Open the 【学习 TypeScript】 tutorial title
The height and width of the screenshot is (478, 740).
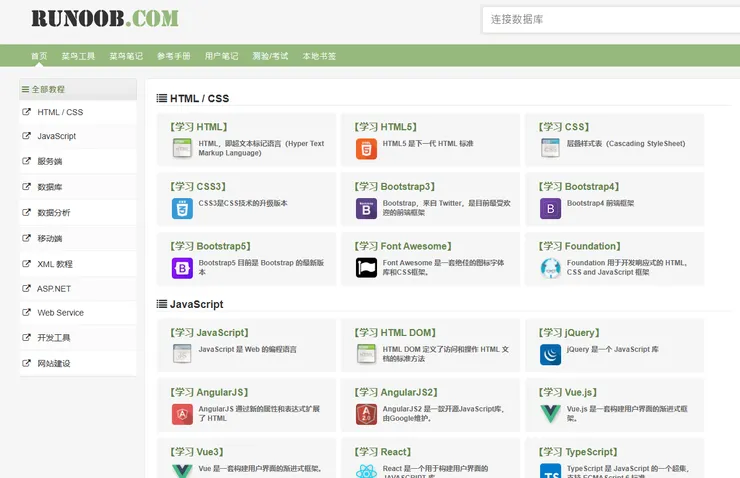pyautogui.click(x=578, y=452)
